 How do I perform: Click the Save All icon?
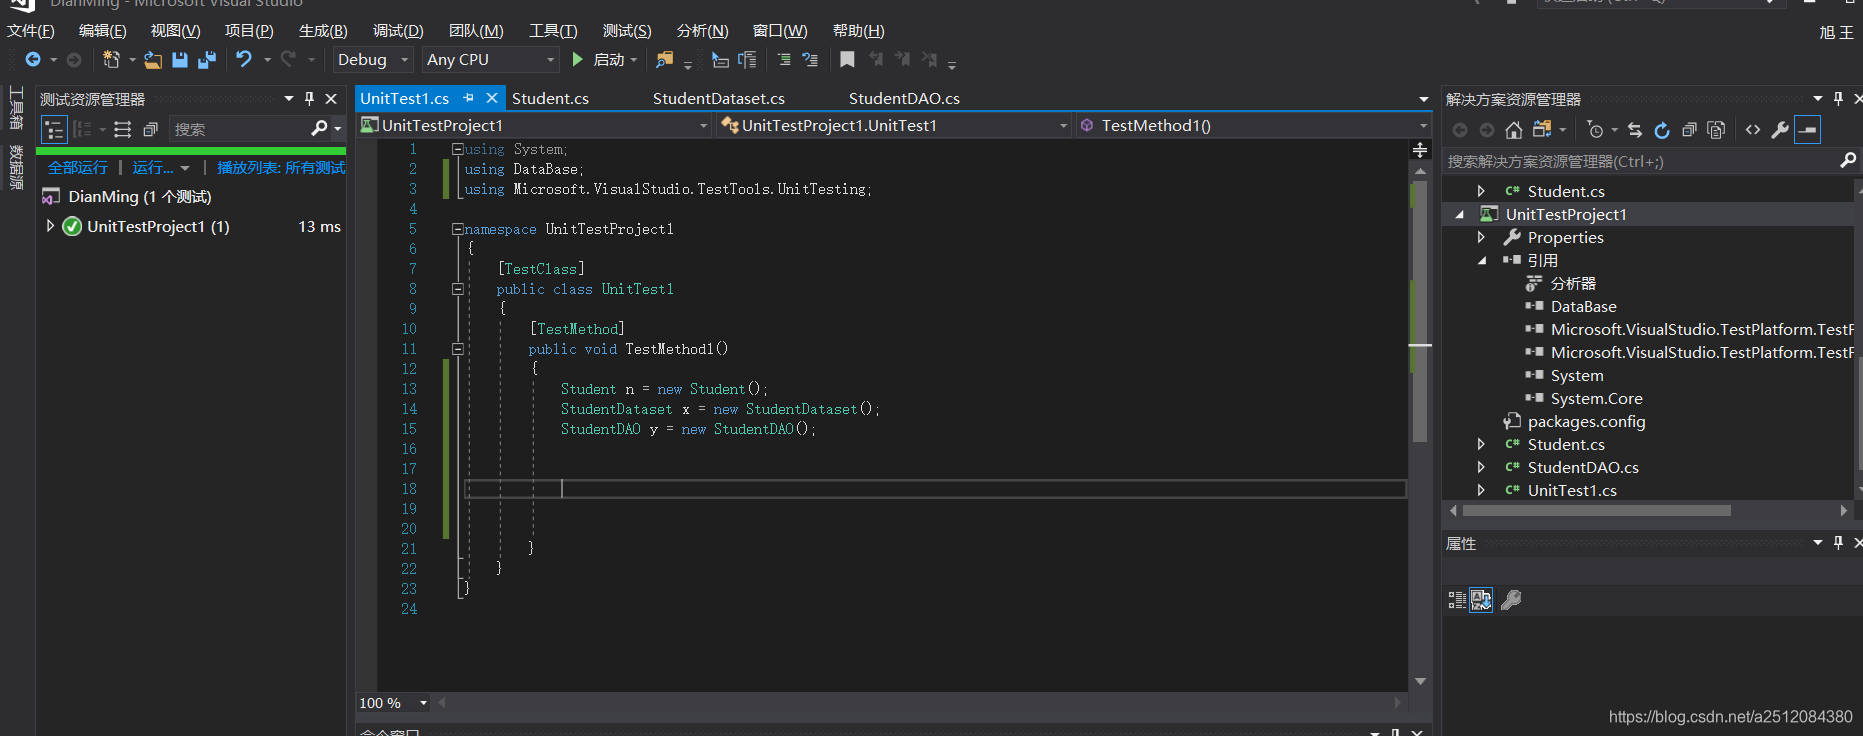click(207, 60)
